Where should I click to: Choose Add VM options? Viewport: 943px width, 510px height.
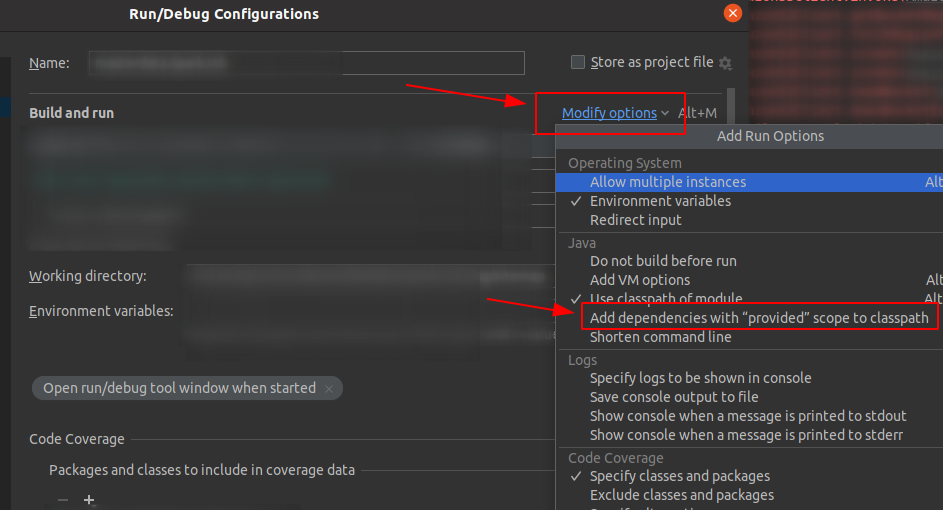(x=640, y=280)
